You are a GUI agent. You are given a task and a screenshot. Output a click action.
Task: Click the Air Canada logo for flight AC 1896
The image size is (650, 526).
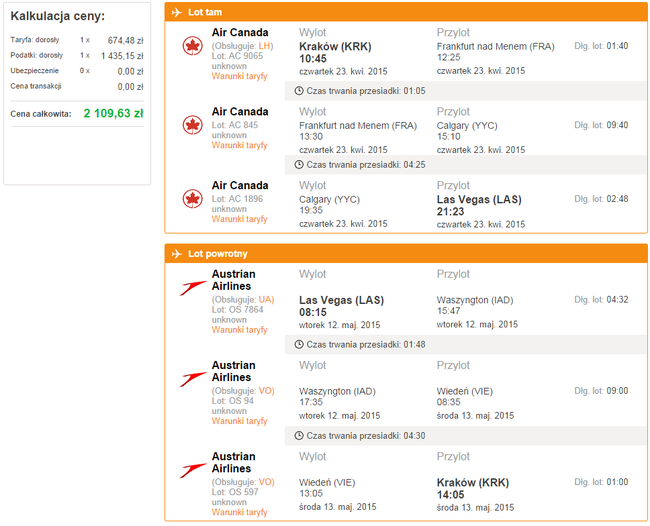tap(192, 199)
